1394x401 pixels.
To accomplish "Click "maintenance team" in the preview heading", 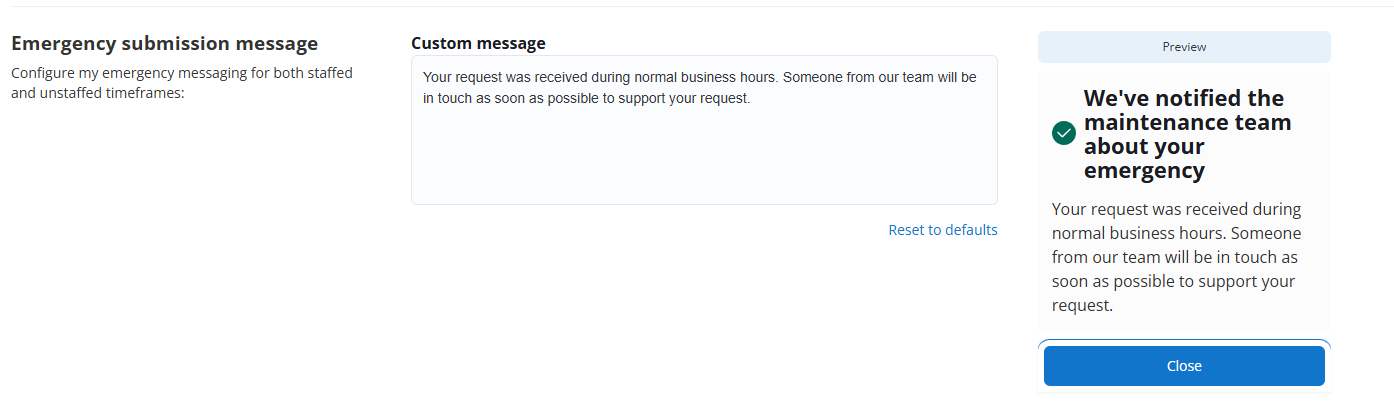I will pos(1187,123).
